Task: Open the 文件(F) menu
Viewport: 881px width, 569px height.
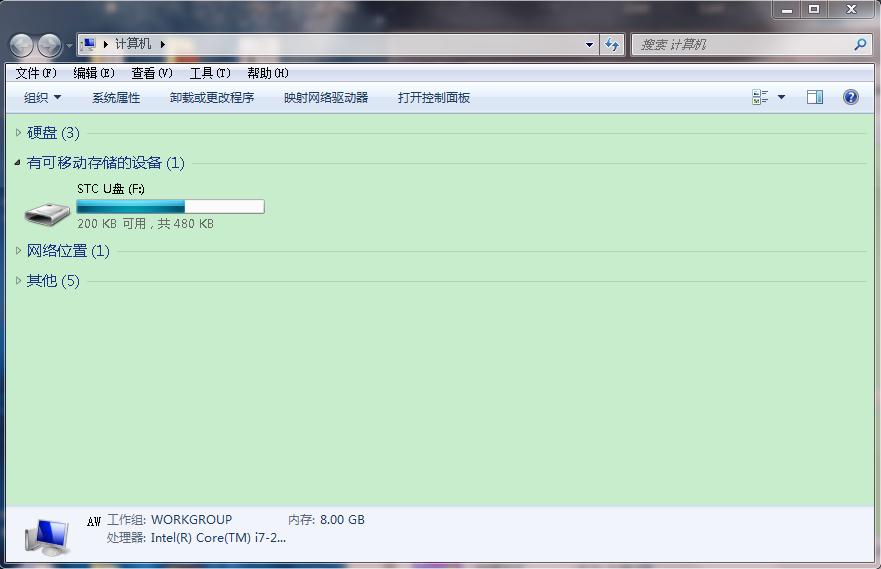Action: coord(36,73)
